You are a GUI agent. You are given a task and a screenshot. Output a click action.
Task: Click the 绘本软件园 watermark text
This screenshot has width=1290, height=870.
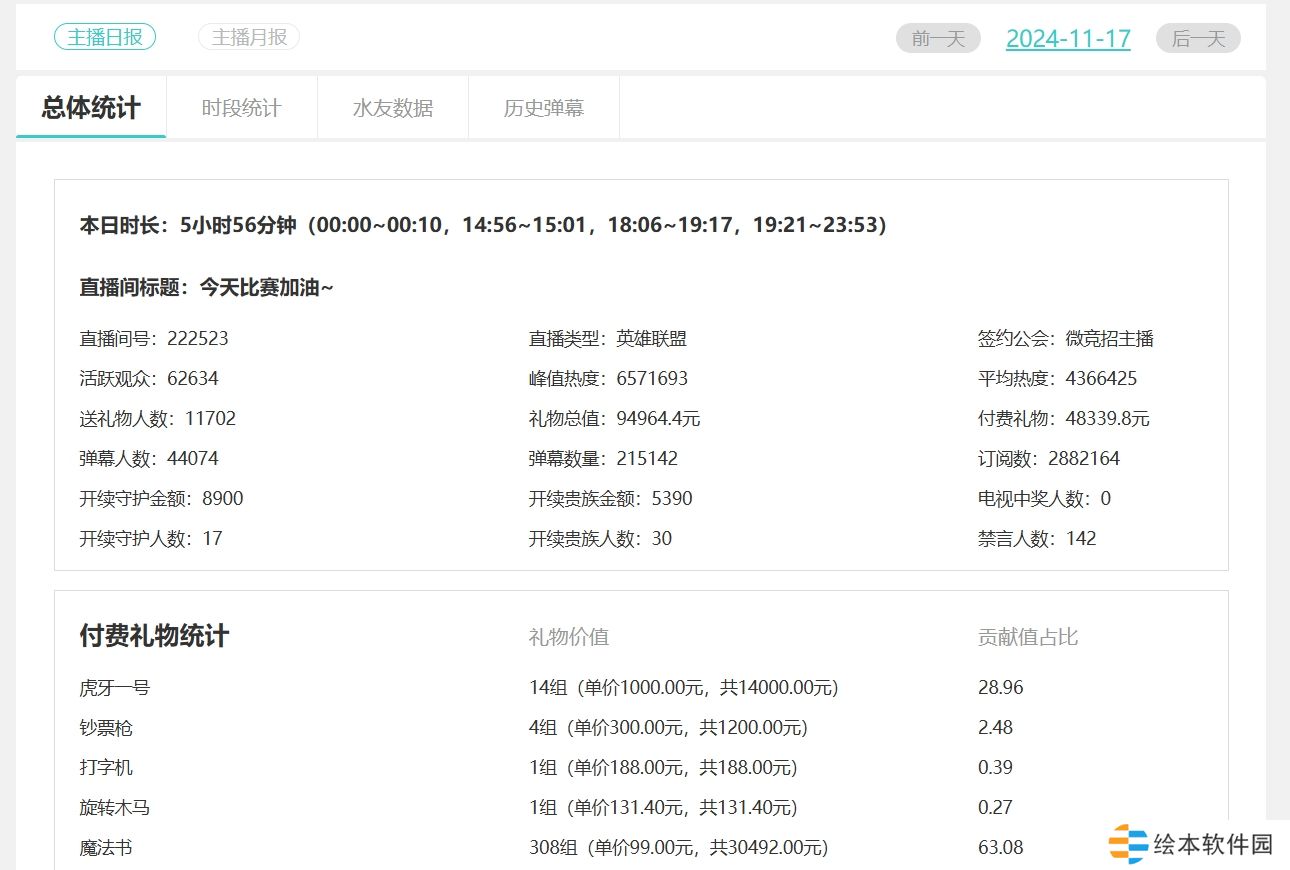1213,844
